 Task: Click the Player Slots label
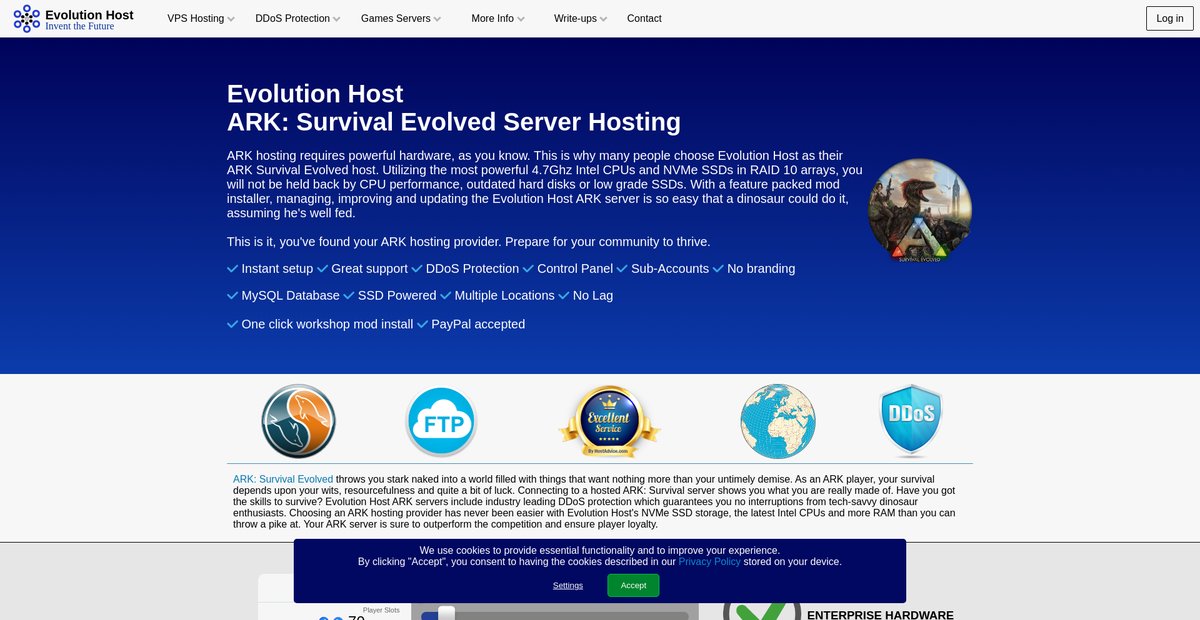pos(381,609)
